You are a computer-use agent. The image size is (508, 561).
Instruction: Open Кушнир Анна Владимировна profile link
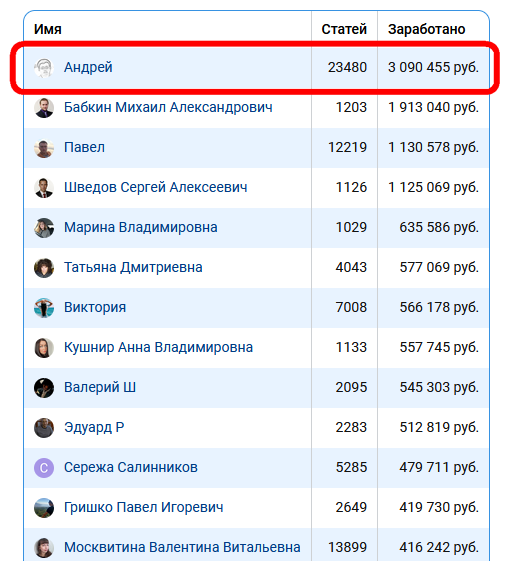coord(158,347)
